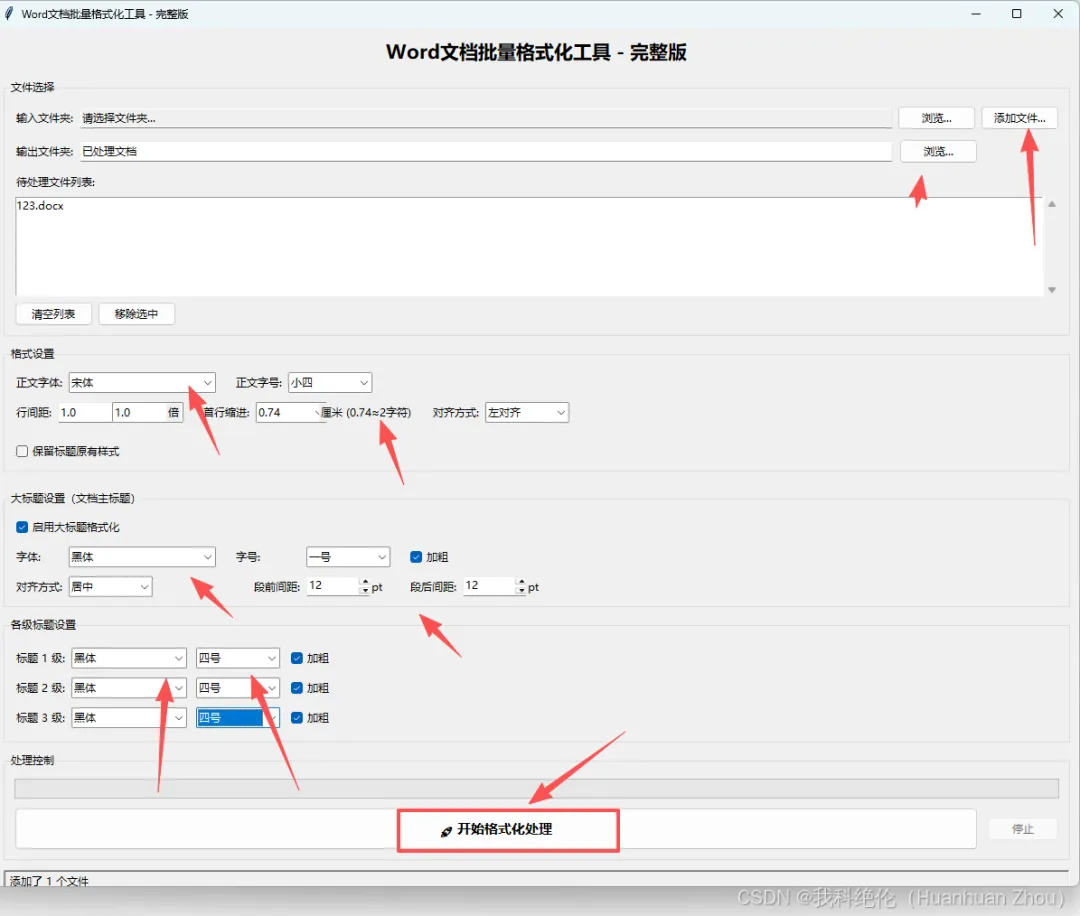Minimize the window

click(x=976, y=14)
